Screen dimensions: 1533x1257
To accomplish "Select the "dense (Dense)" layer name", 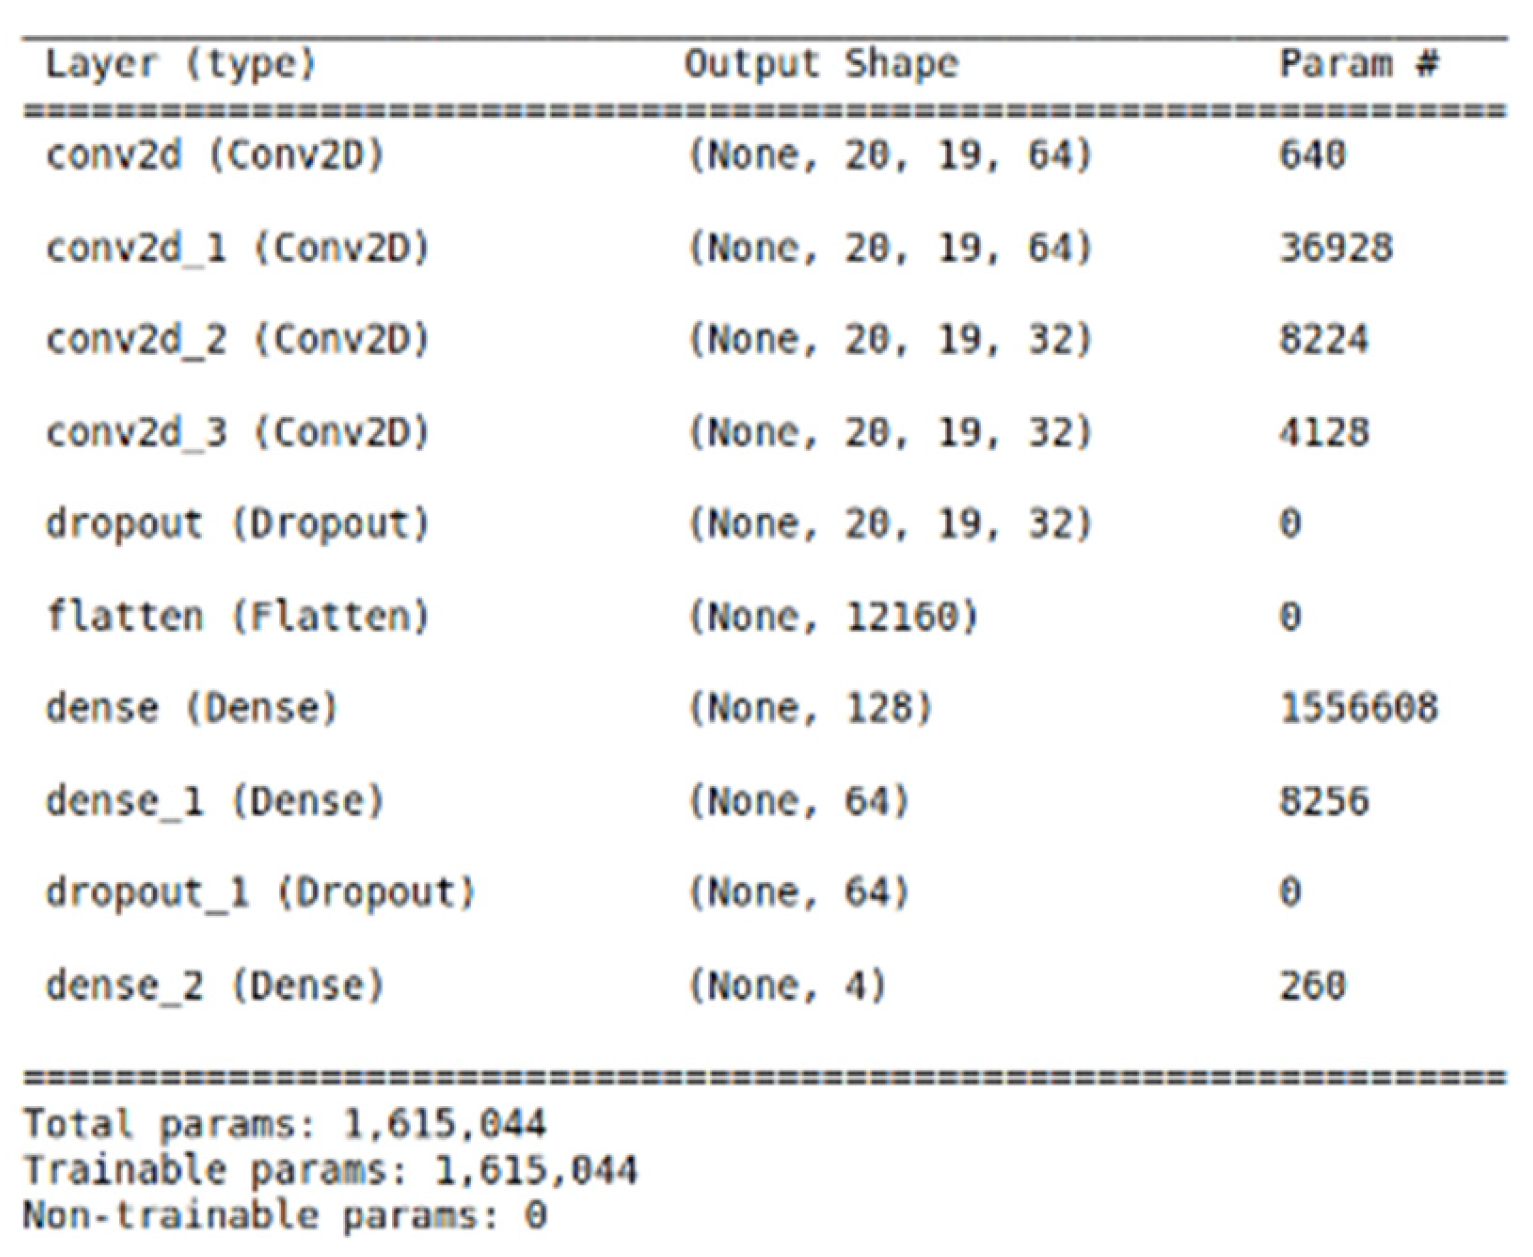I will tap(191, 709).
